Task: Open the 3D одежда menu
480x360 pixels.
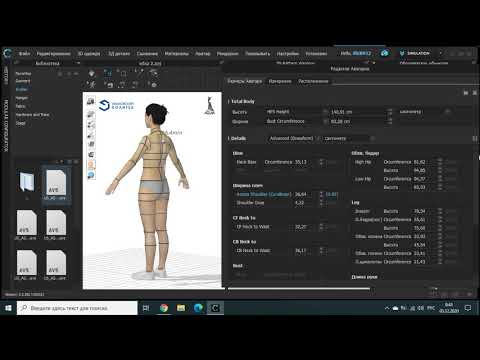Action: [89, 54]
